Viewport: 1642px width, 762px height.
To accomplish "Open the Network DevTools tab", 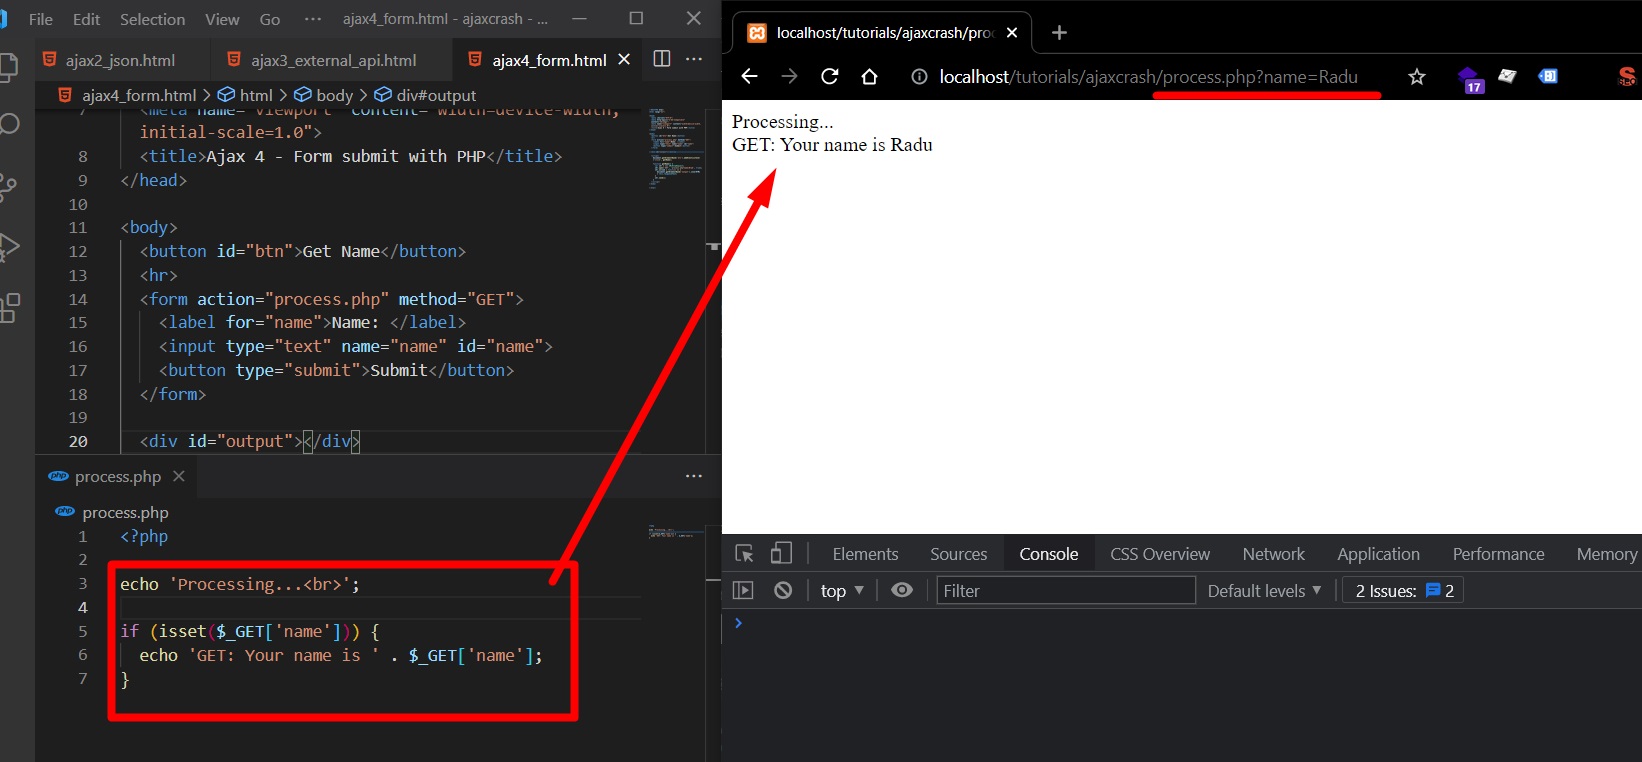I will tap(1273, 553).
